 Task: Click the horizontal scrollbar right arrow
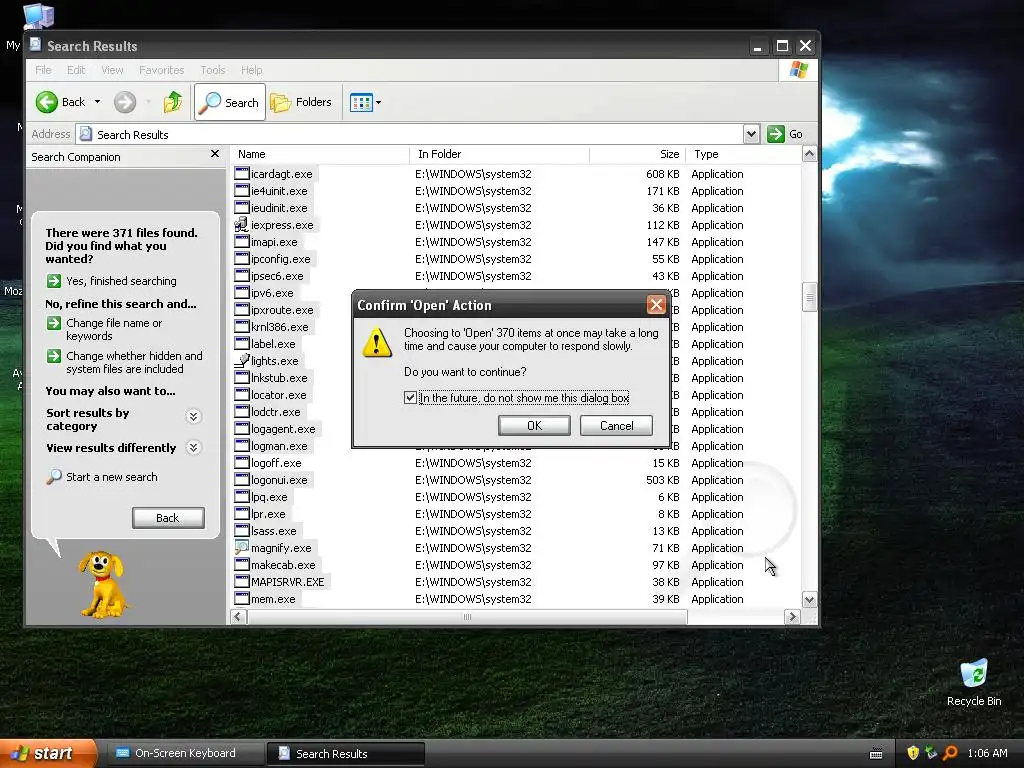[x=792, y=616]
